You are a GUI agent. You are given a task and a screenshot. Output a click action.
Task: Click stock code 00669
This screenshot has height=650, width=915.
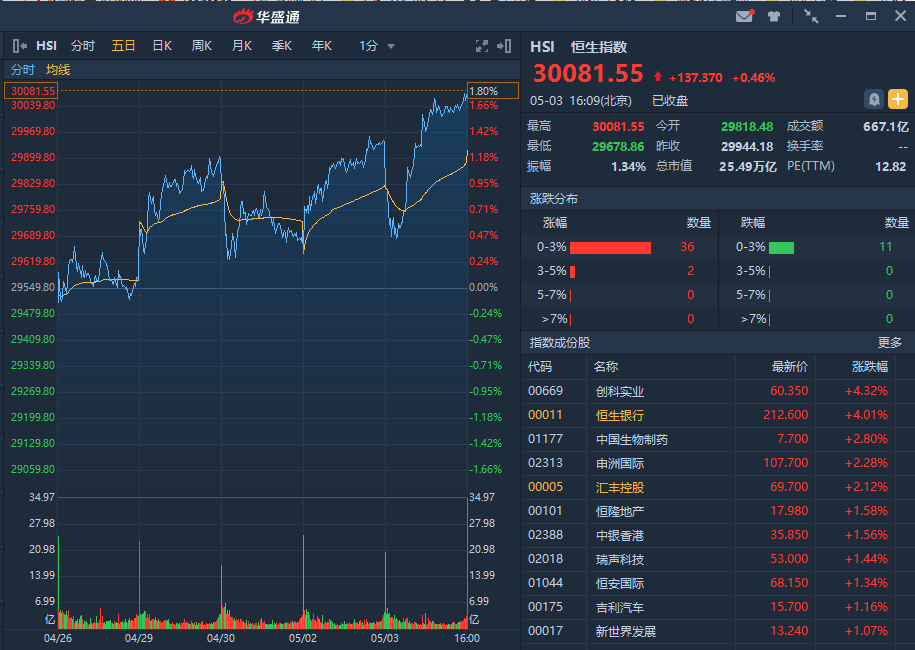[545, 390]
